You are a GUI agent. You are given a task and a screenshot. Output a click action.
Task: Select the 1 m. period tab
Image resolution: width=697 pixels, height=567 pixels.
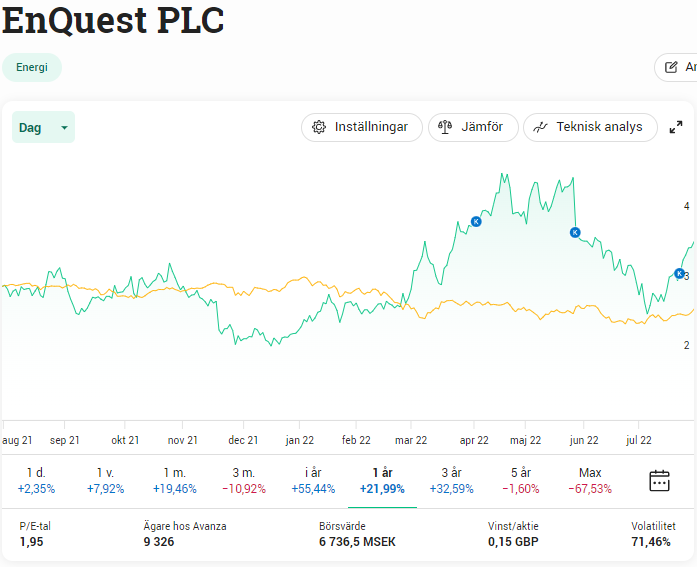click(x=175, y=481)
